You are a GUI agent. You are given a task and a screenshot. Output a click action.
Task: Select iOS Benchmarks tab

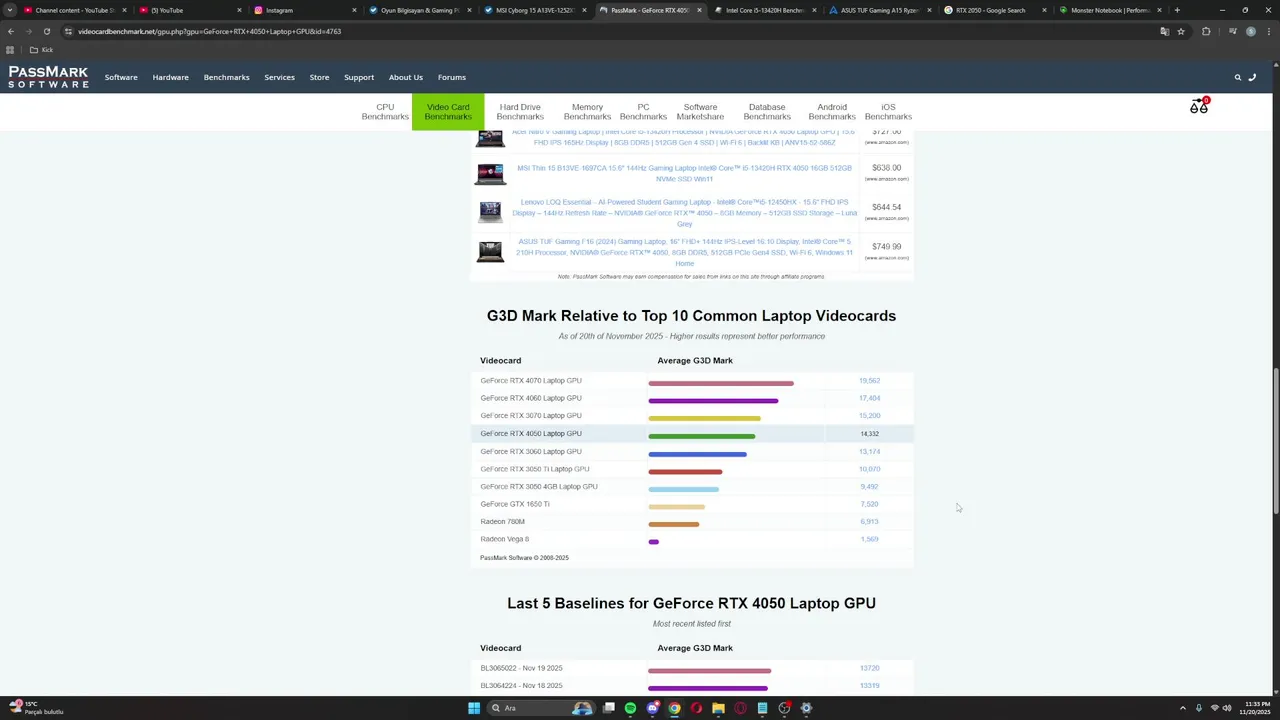pos(888,112)
